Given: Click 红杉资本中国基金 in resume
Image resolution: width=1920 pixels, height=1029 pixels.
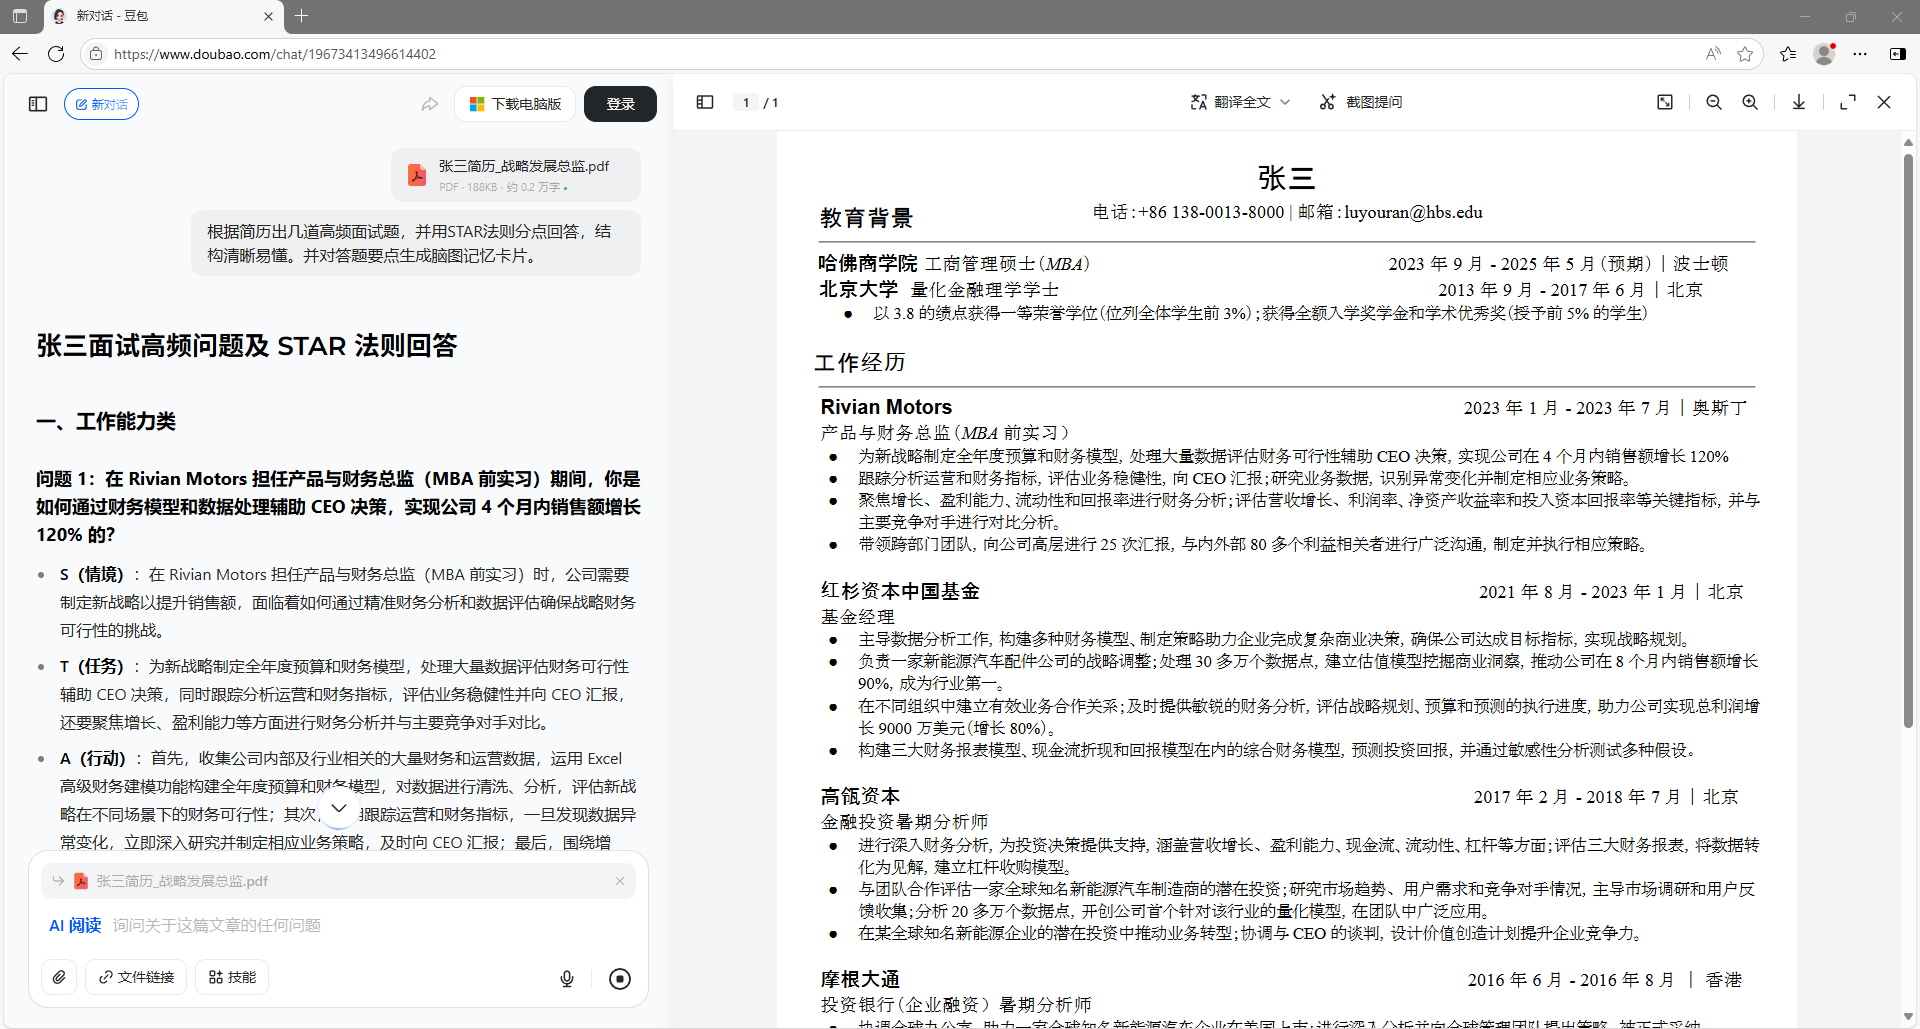Looking at the screenshot, I should pos(900,591).
